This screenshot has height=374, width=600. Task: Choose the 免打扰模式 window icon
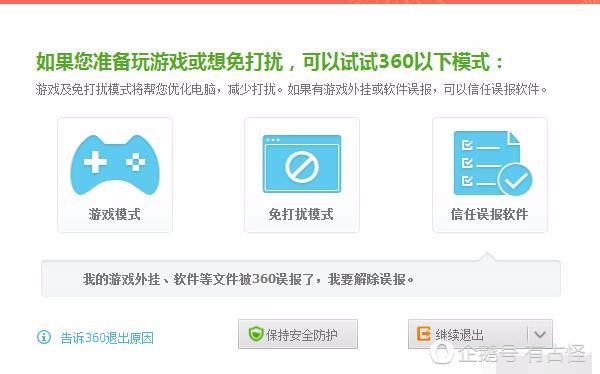pos(302,164)
